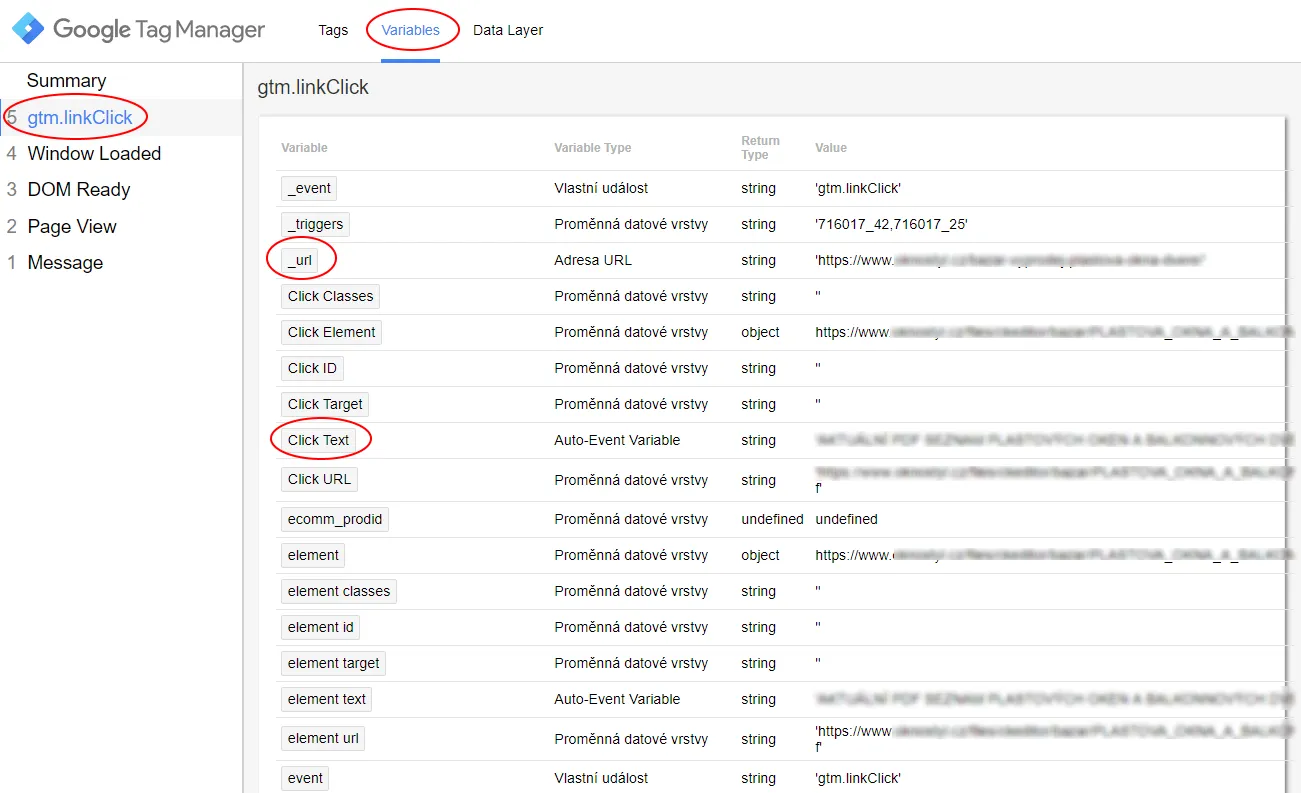The height and width of the screenshot is (793, 1301).
Task: Click "string" return type in Click URL row
Action: (758, 479)
